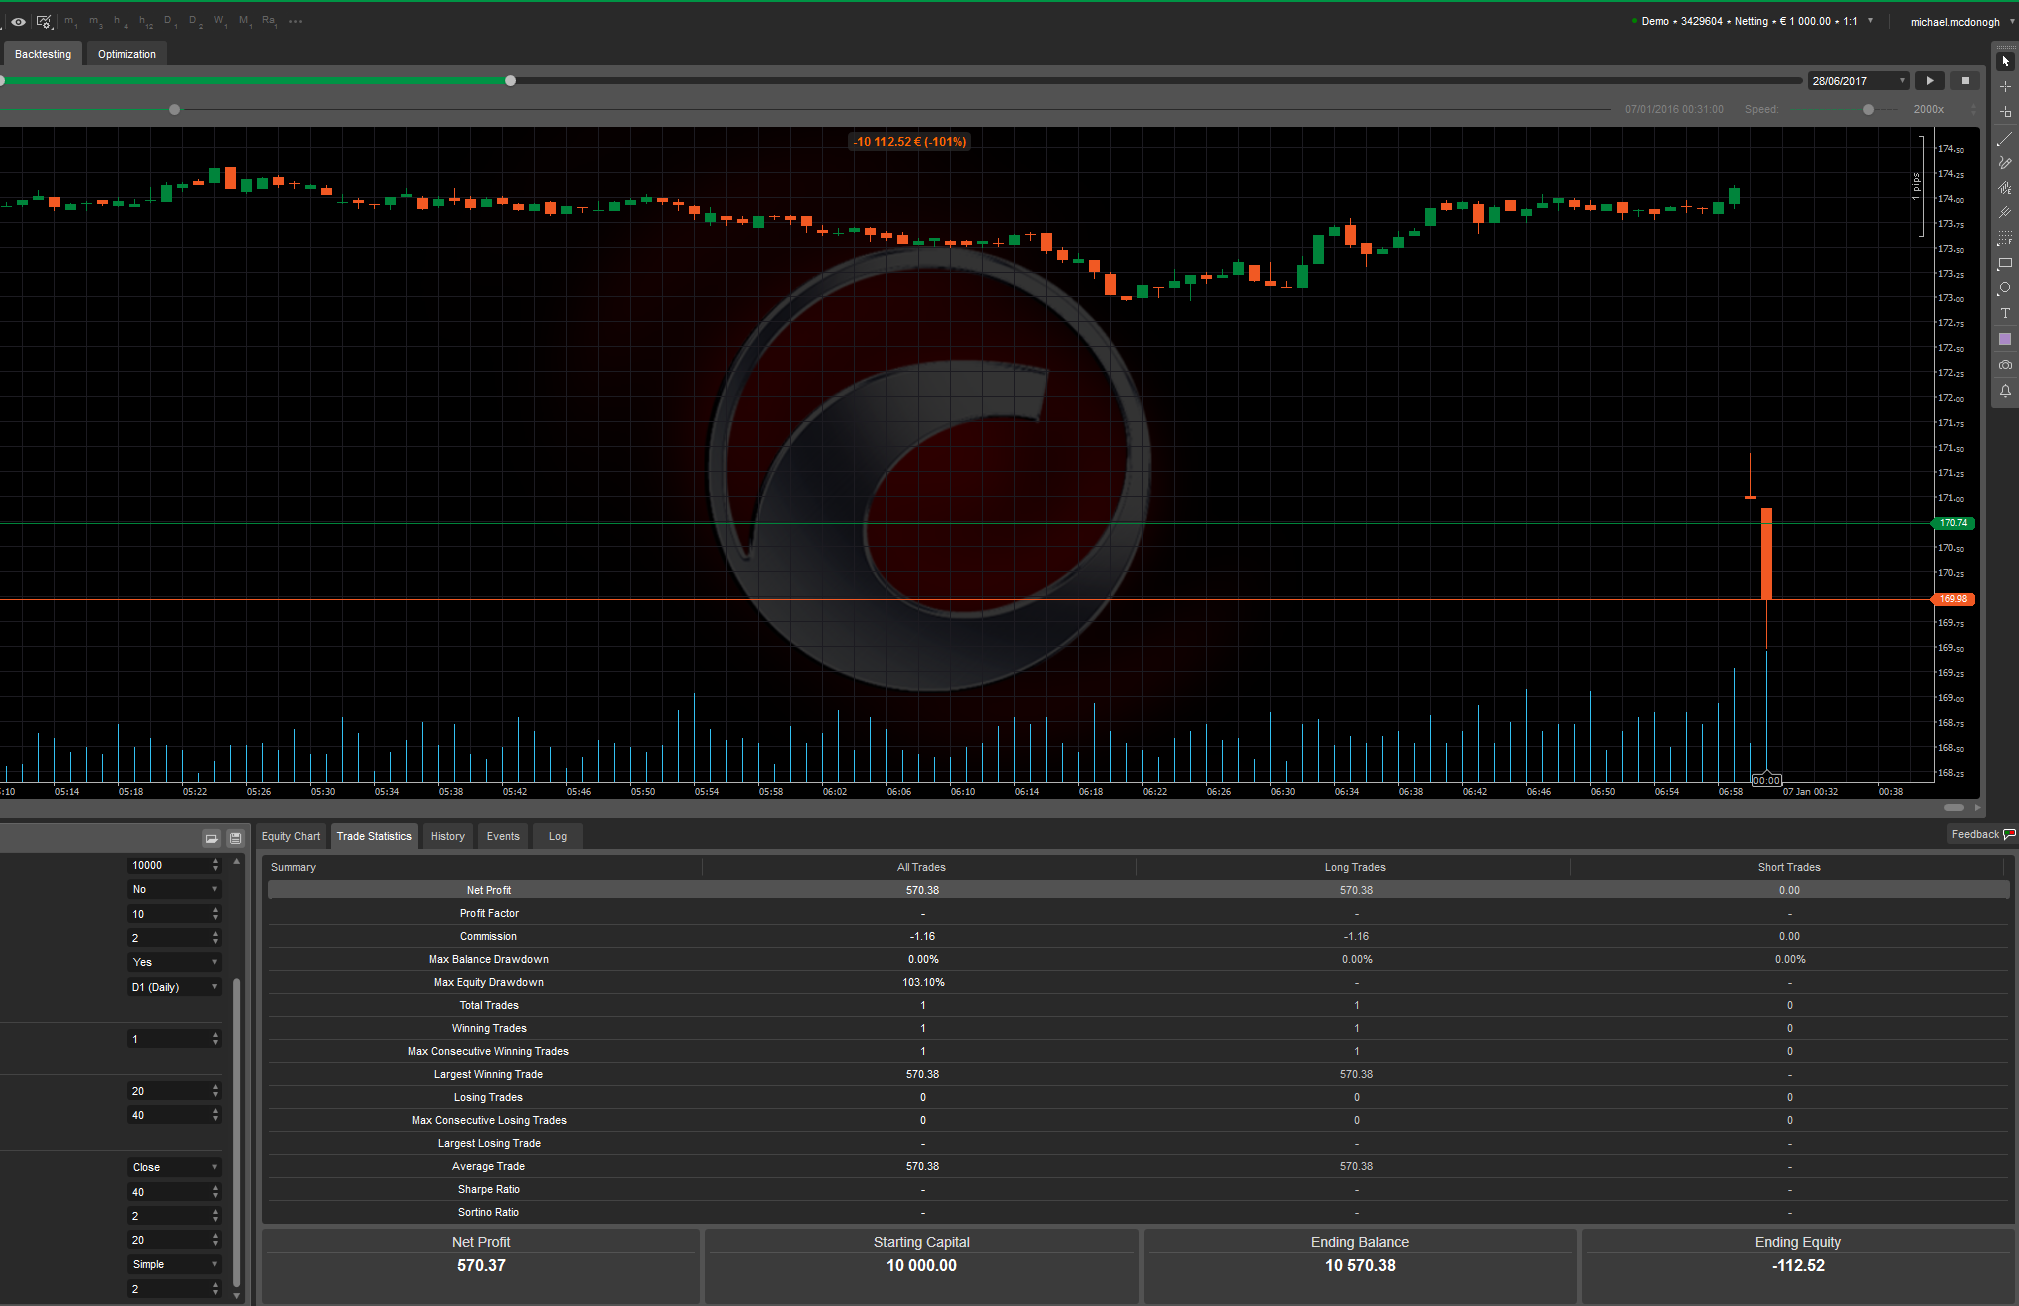The image size is (2019, 1306).
Task: Click the speed slider handle near 2000x
Action: point(1868,109)
